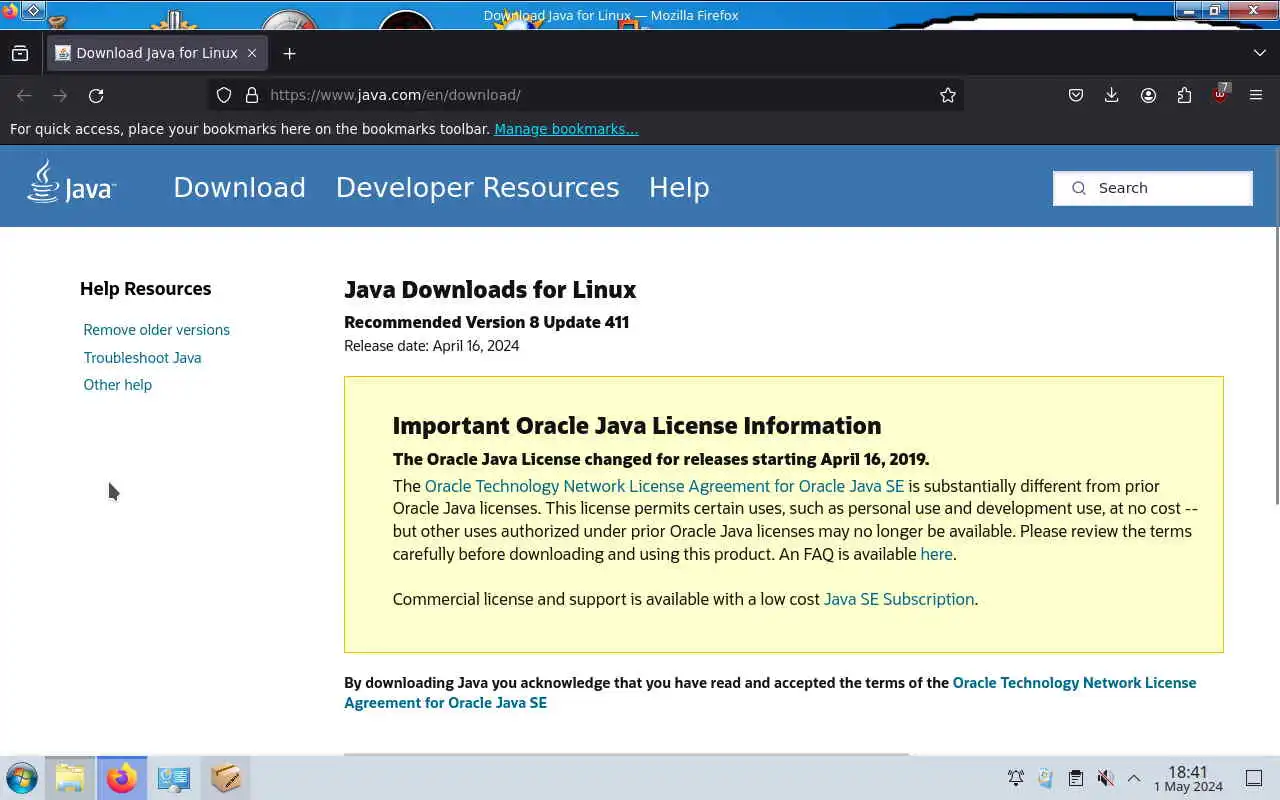
Task: Open the Manage bookmarks link
Action: click(566, 129)
